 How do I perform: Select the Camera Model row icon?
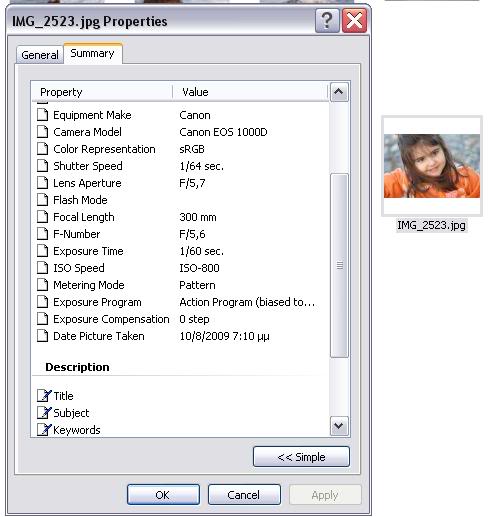point(43,132)
